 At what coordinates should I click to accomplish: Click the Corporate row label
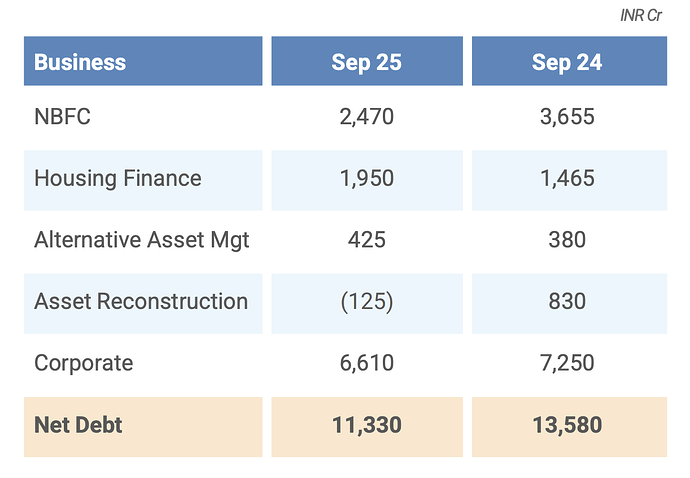(x=83, y=363)
